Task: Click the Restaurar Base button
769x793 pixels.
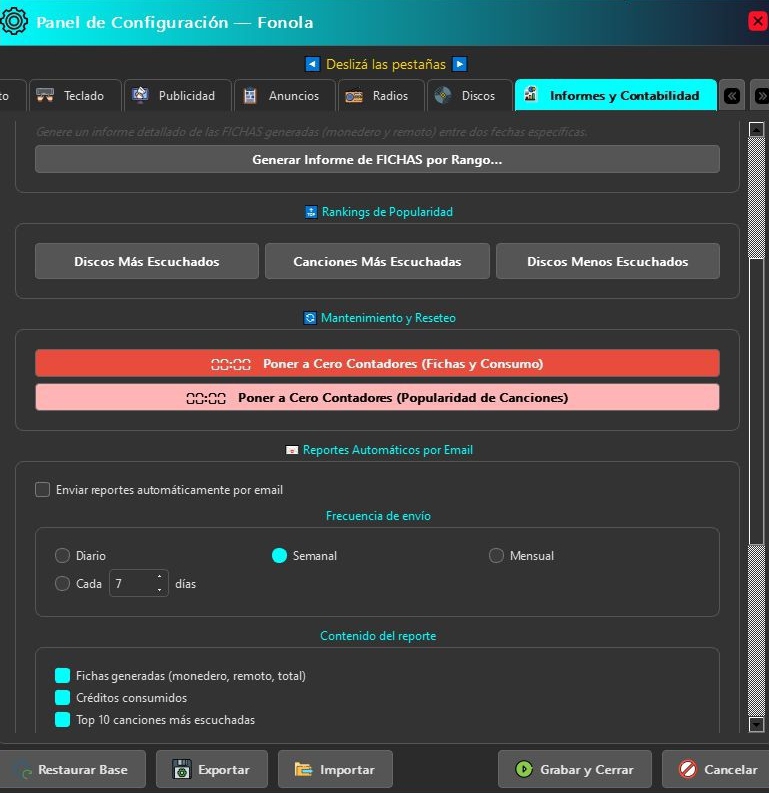Action: (73, 769)
